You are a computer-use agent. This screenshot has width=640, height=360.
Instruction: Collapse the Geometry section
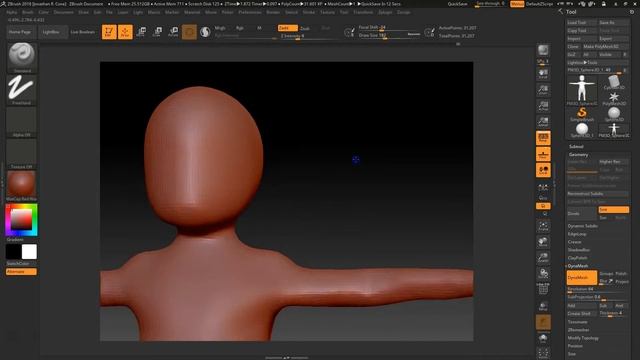coord(578,155)
